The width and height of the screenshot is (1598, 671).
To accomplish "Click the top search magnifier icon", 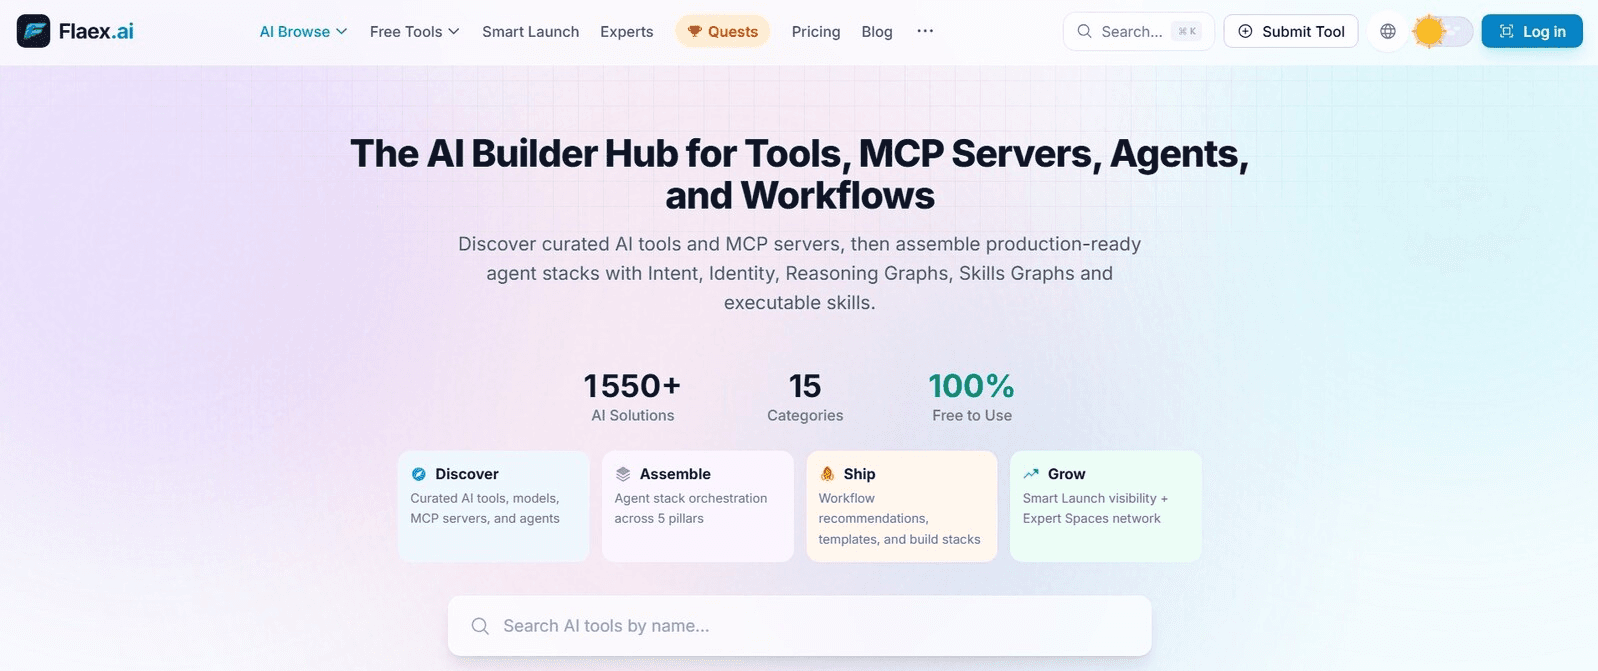I will coord(1084,31).
